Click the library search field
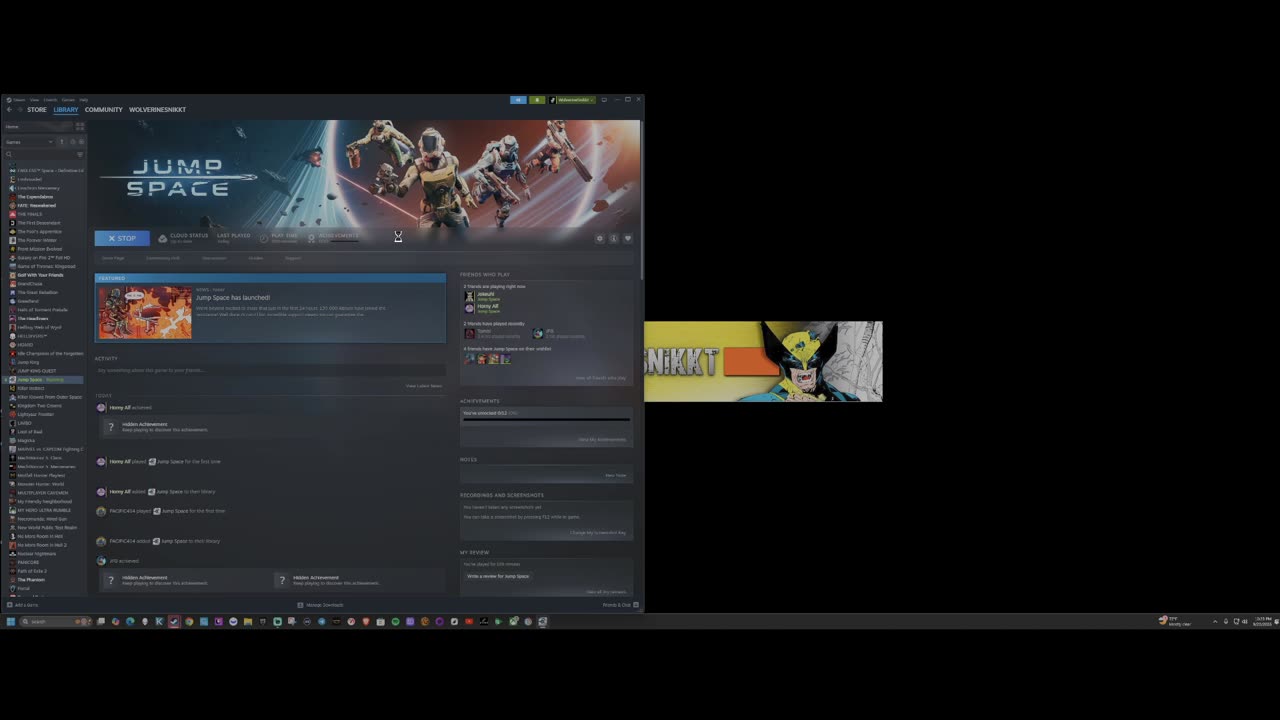The width and height of the screenshot is (1280, 720). [x=40, y=154]
